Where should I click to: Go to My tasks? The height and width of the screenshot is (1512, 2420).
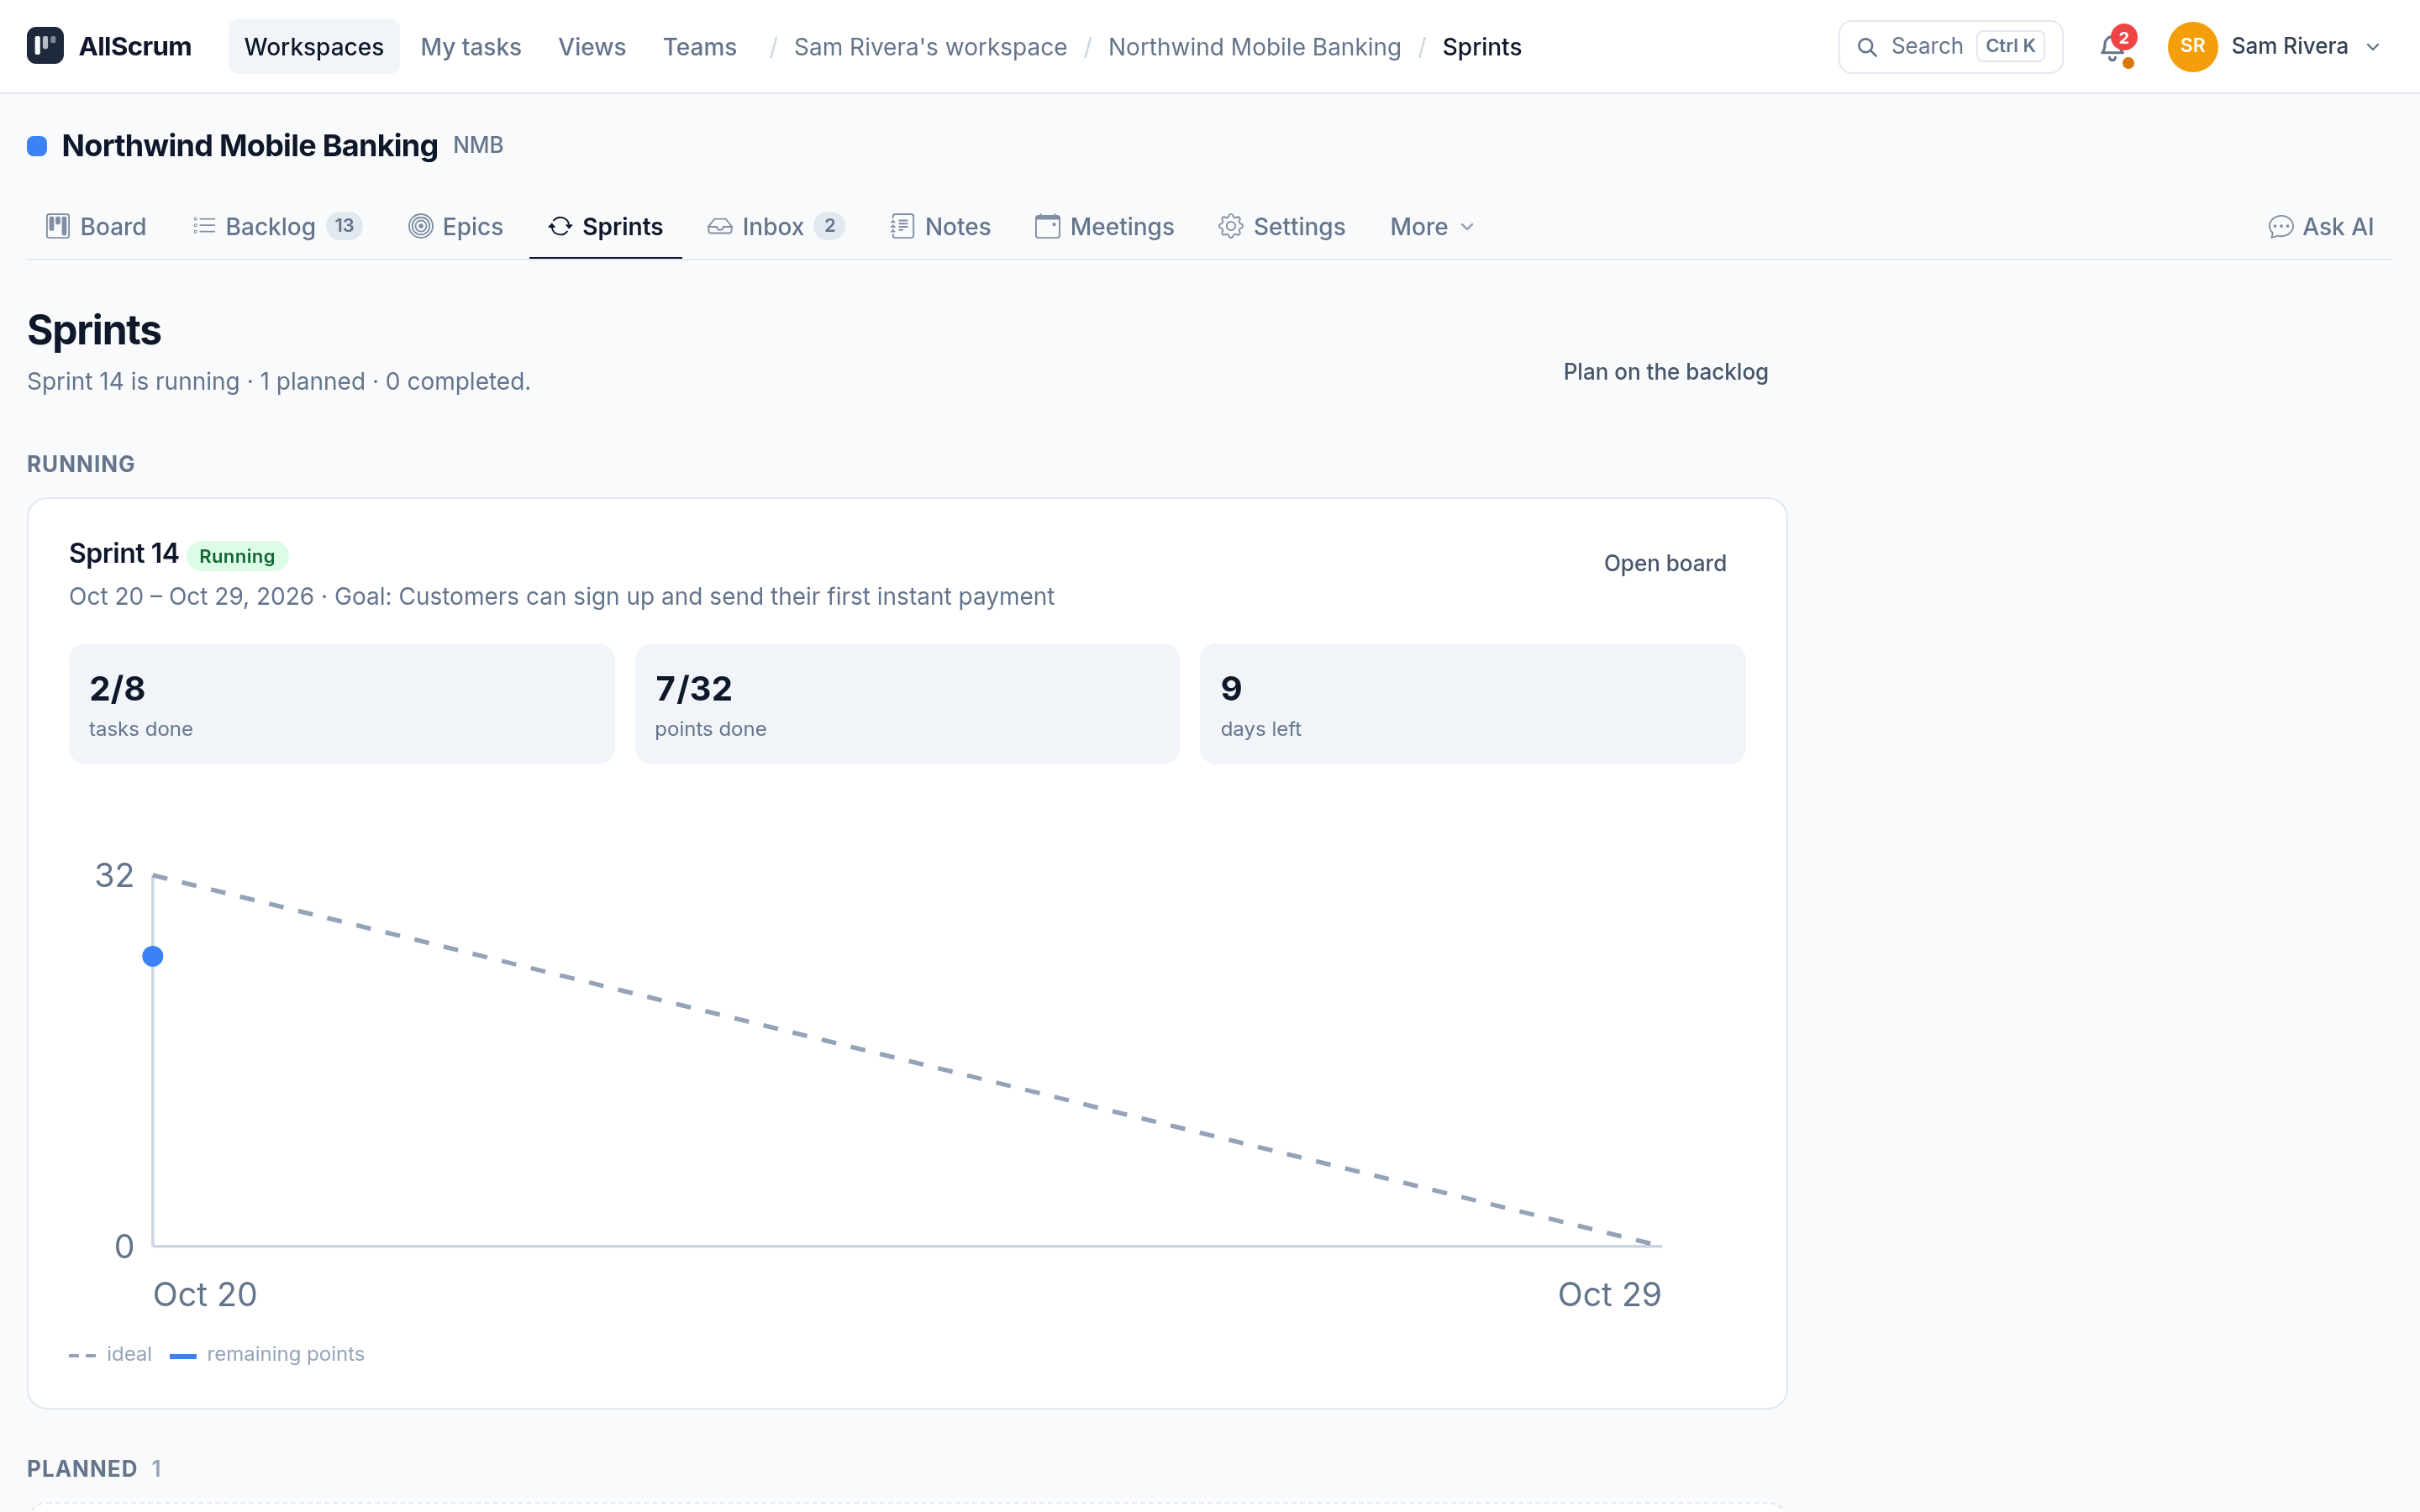[471, 46]
